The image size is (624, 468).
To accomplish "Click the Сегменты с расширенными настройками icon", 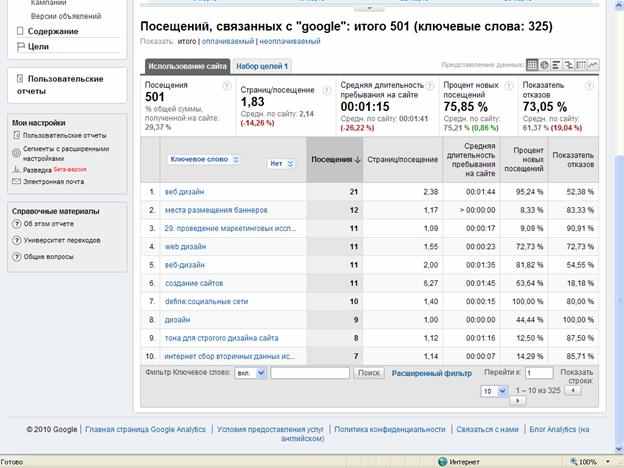I will point(16,153).
